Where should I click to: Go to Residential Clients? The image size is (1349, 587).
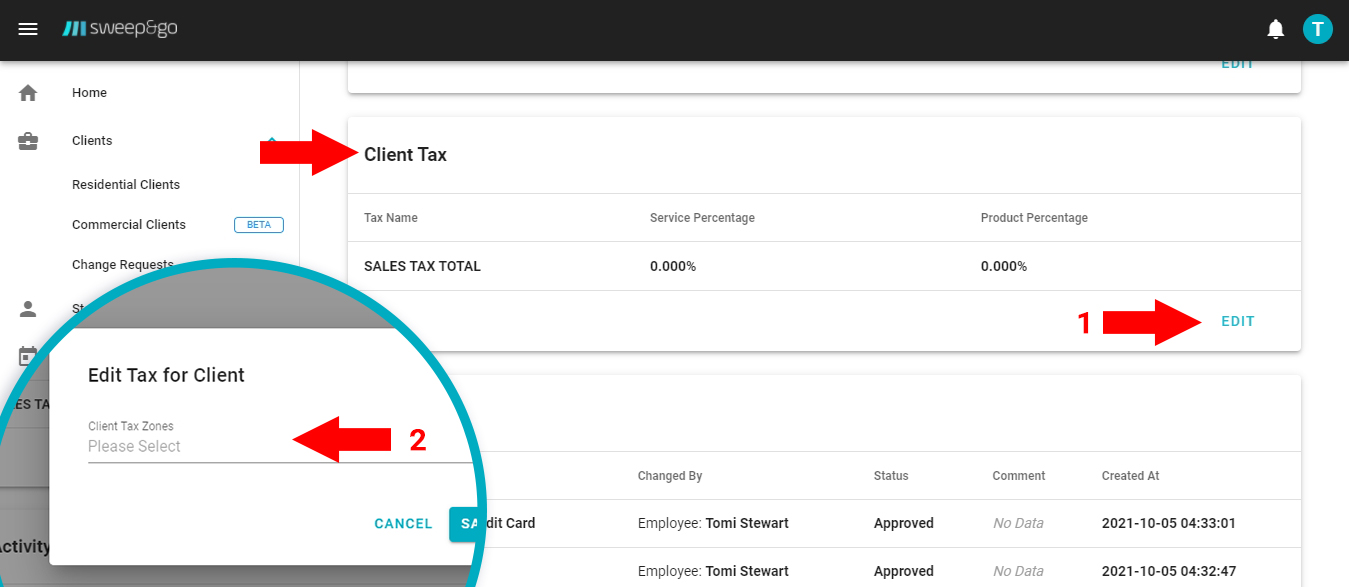(x=125, y=184)
